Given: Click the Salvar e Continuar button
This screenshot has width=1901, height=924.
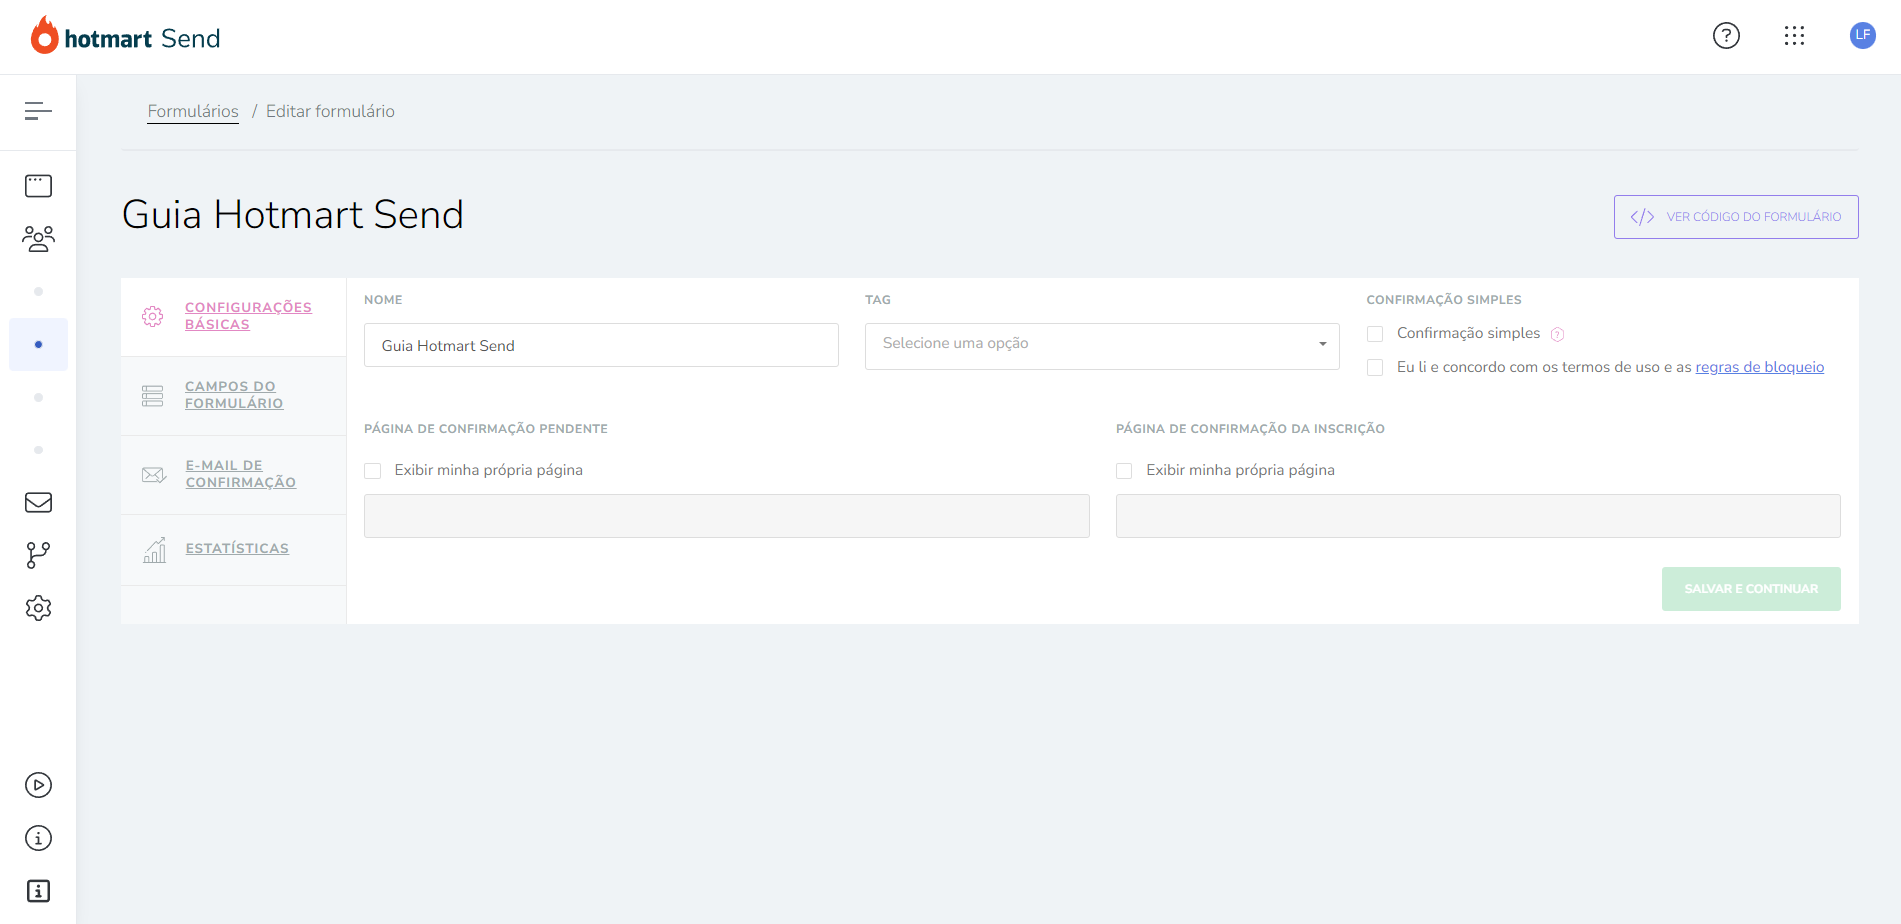Looking at the screenshot, I should (1751, 589).
